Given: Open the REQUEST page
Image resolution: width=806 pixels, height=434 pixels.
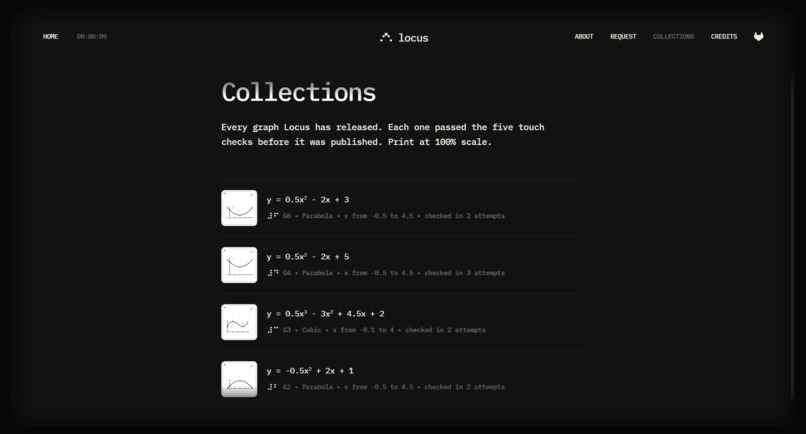Looking at the screenshot, I should 623,37.
